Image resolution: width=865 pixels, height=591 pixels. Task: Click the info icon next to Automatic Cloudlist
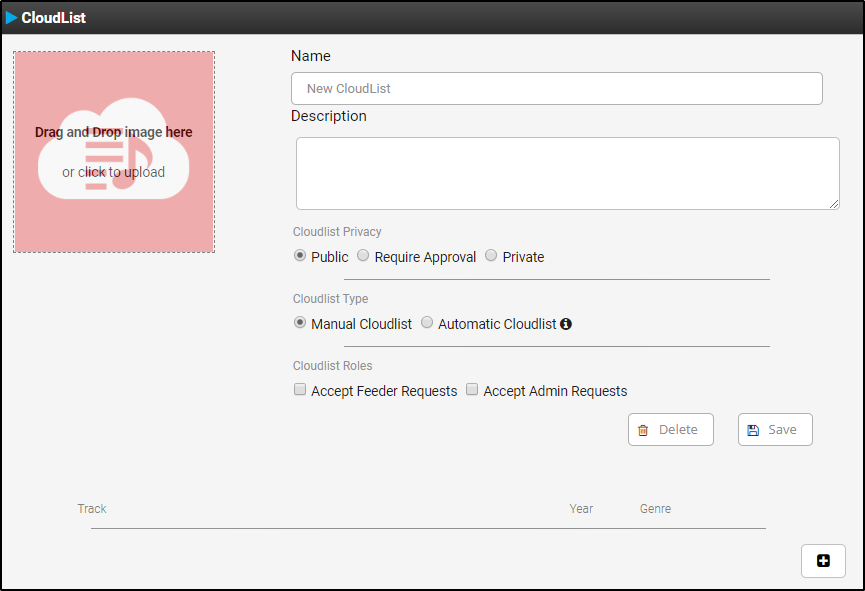(x=566, y=324)
